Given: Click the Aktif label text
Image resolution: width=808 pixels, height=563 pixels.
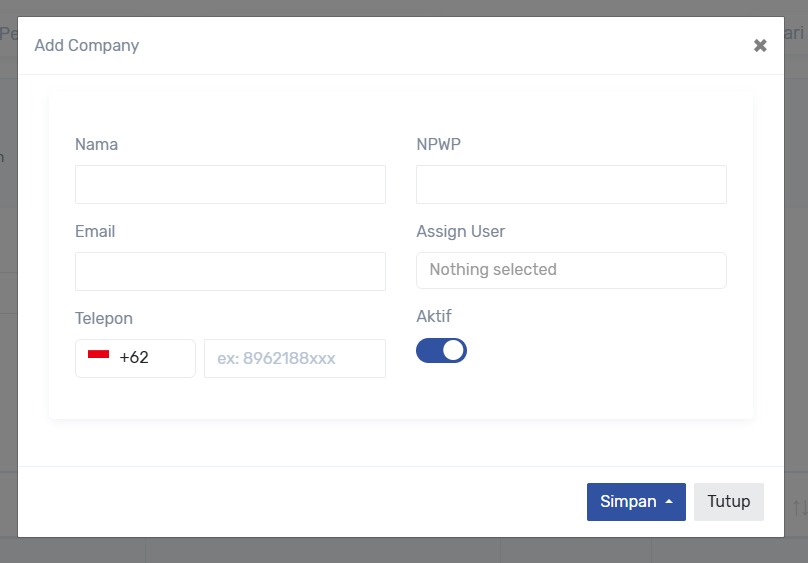Looking at the screenshot, I should [x=434, y=317].
